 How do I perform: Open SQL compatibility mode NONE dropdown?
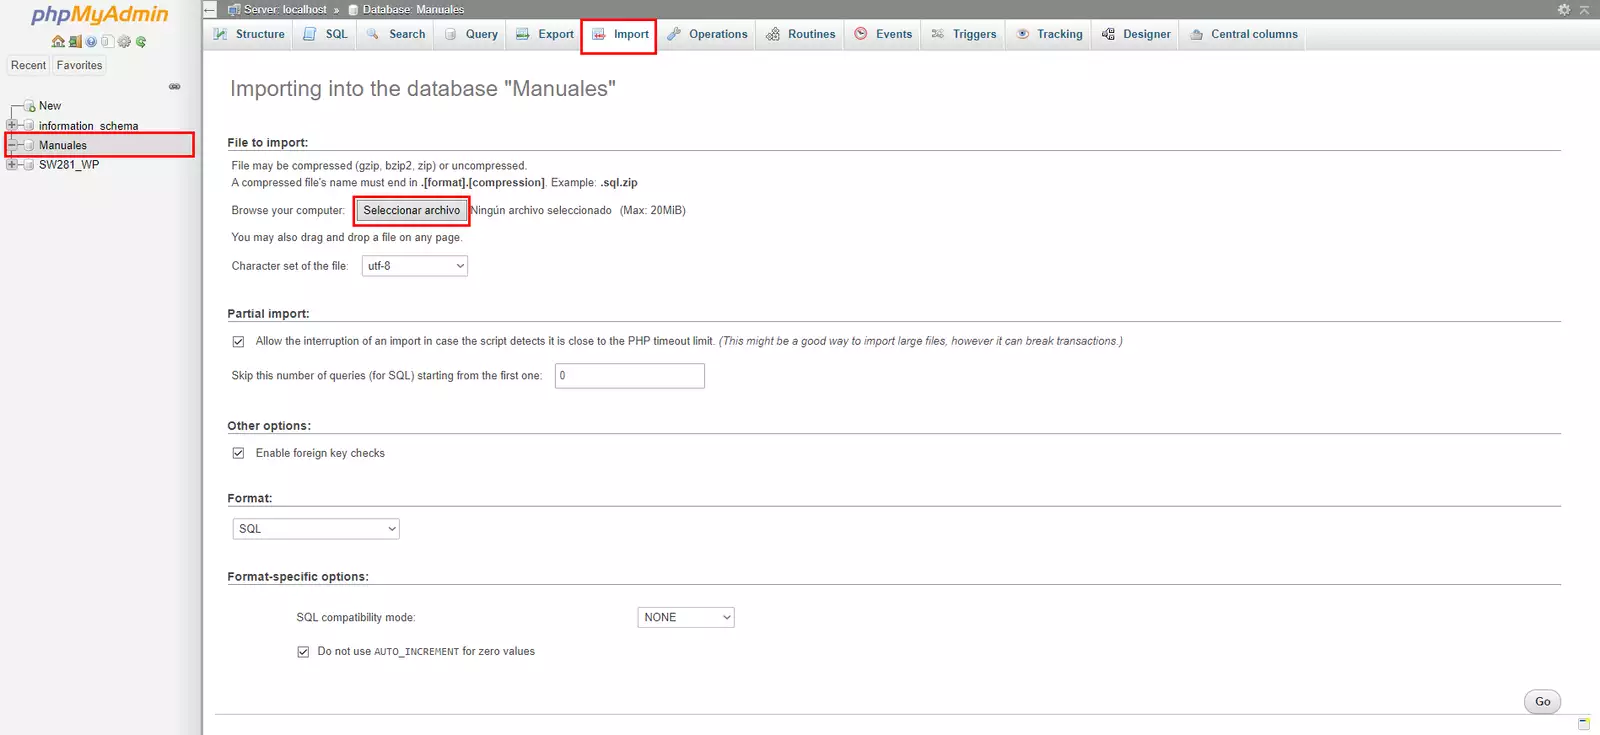686,618
